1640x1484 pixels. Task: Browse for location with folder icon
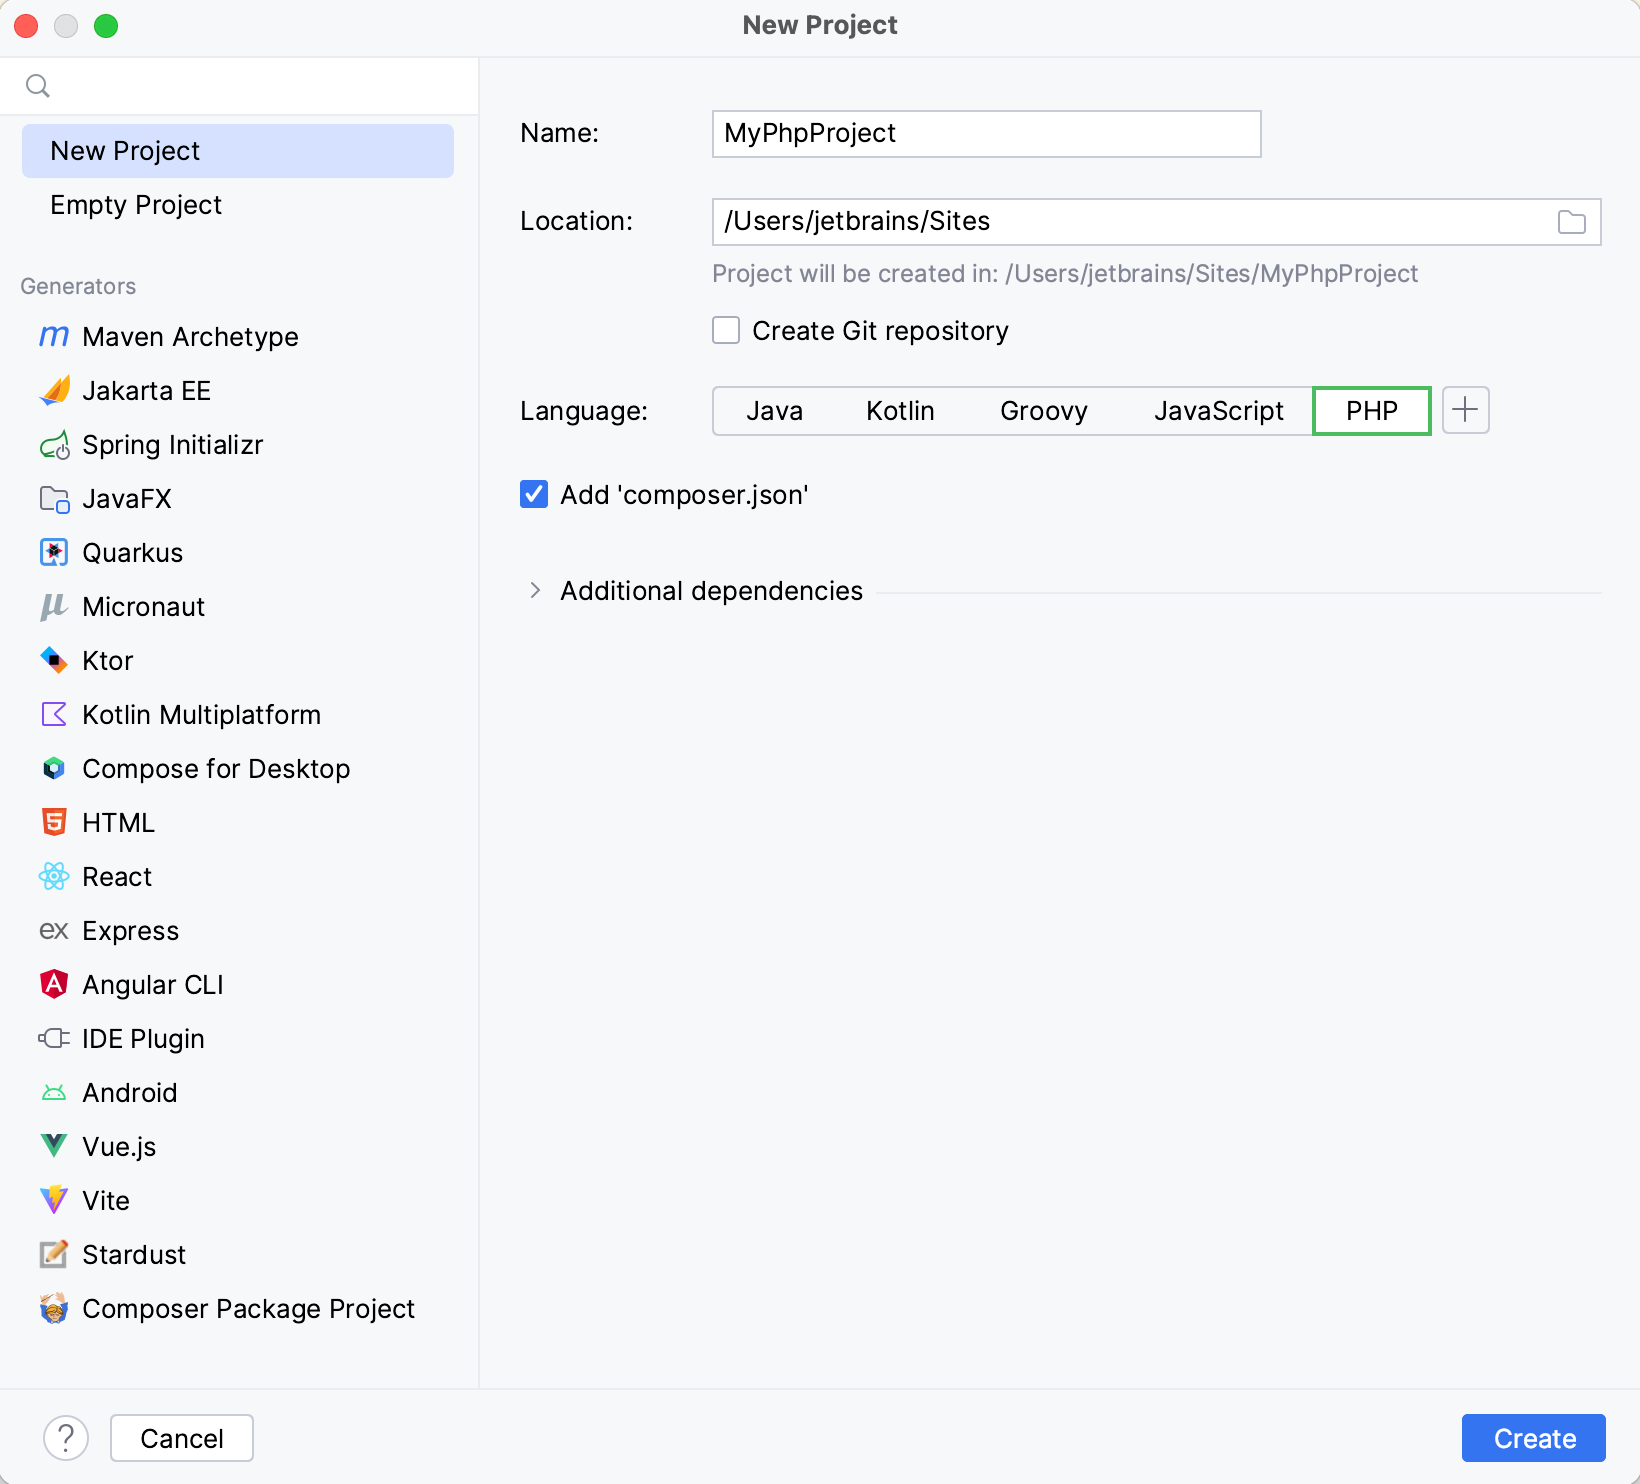click(1572, 222)
